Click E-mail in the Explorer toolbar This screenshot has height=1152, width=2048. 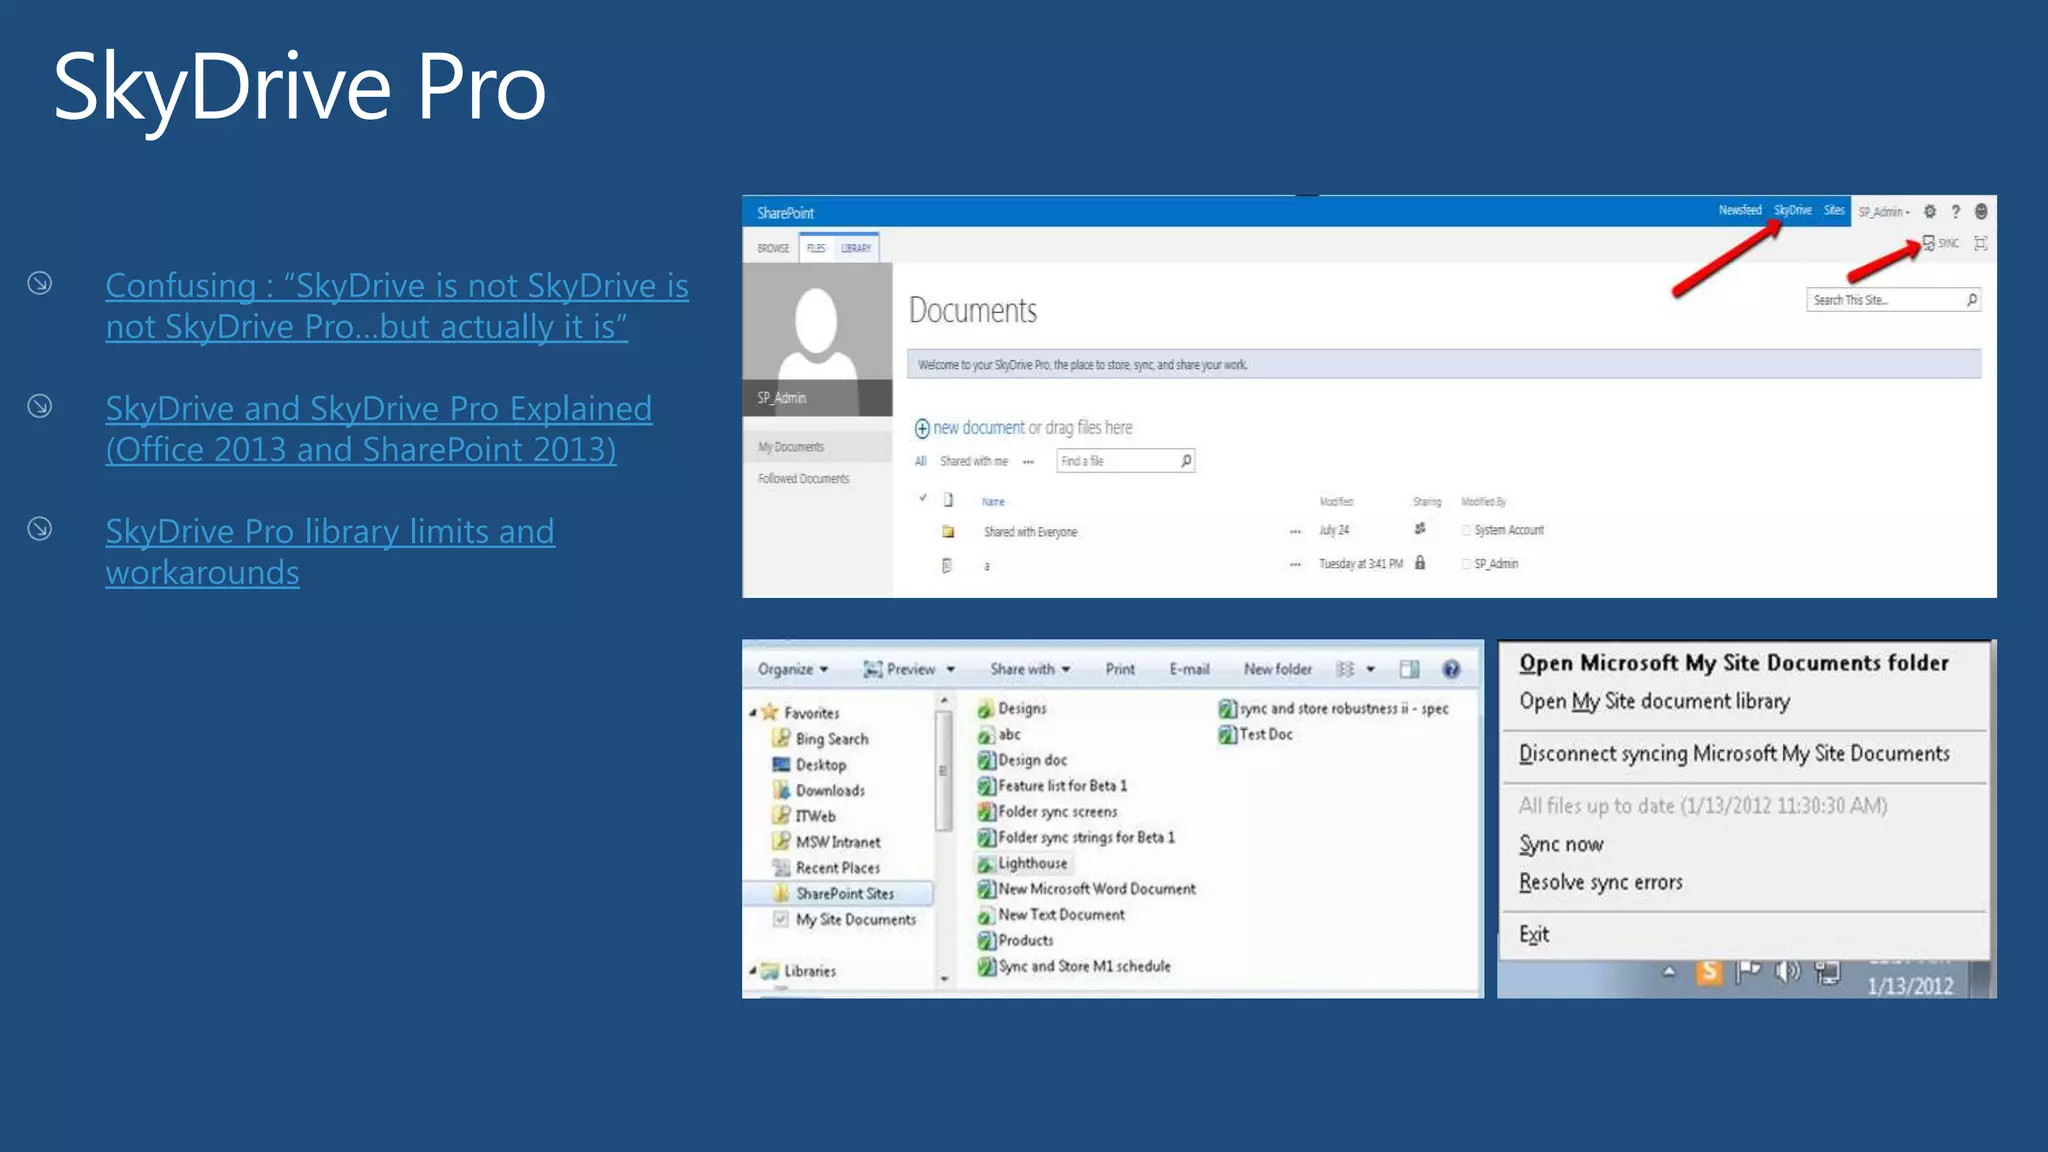coord(1189,669)
